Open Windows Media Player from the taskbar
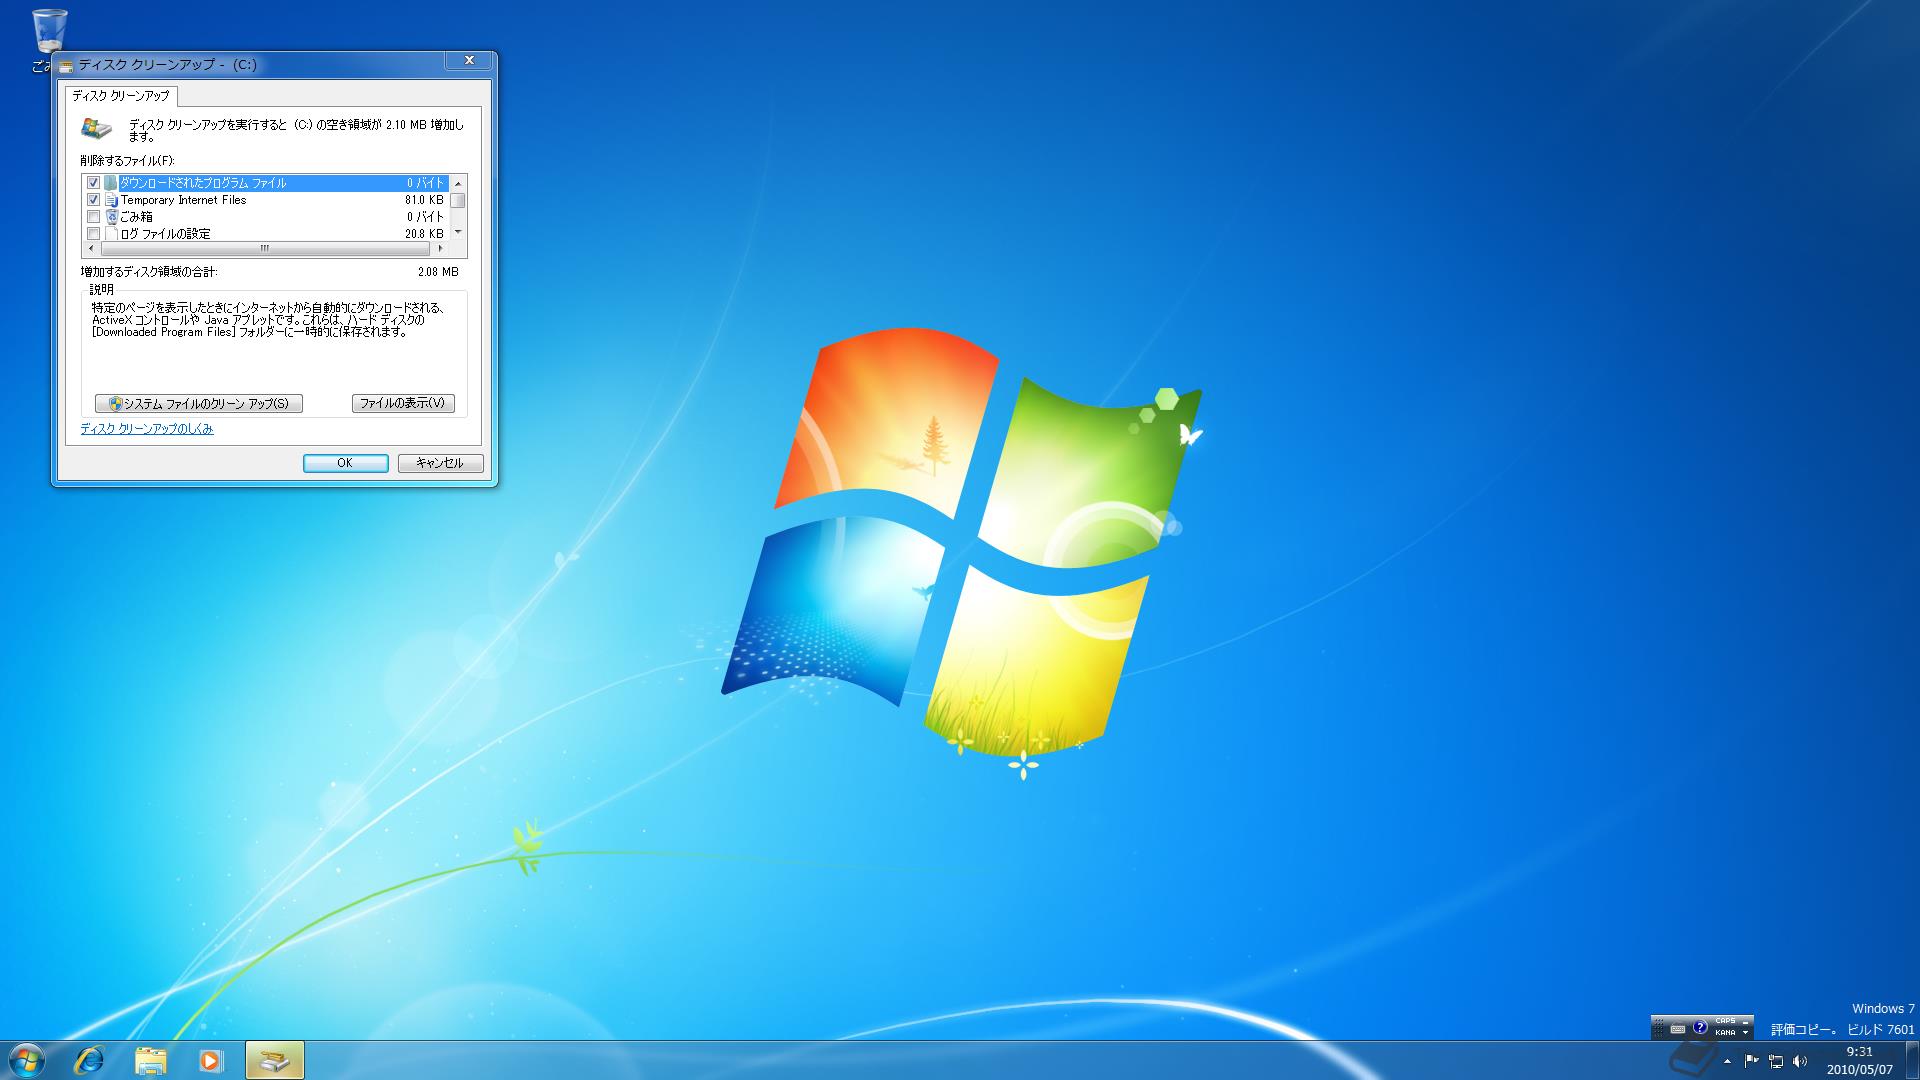This screenshot has height=1080, width=1920. tap(210, 1060)
